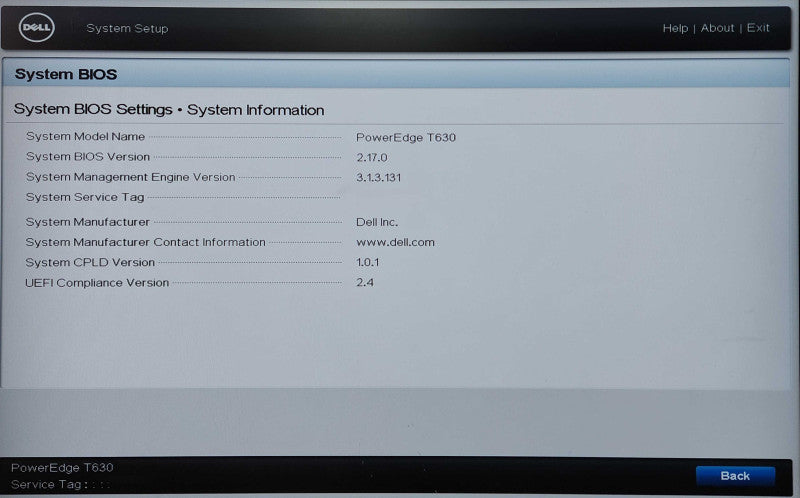Open the Help link in header
This screenshot has height=498, width=800.
(675, 28)
